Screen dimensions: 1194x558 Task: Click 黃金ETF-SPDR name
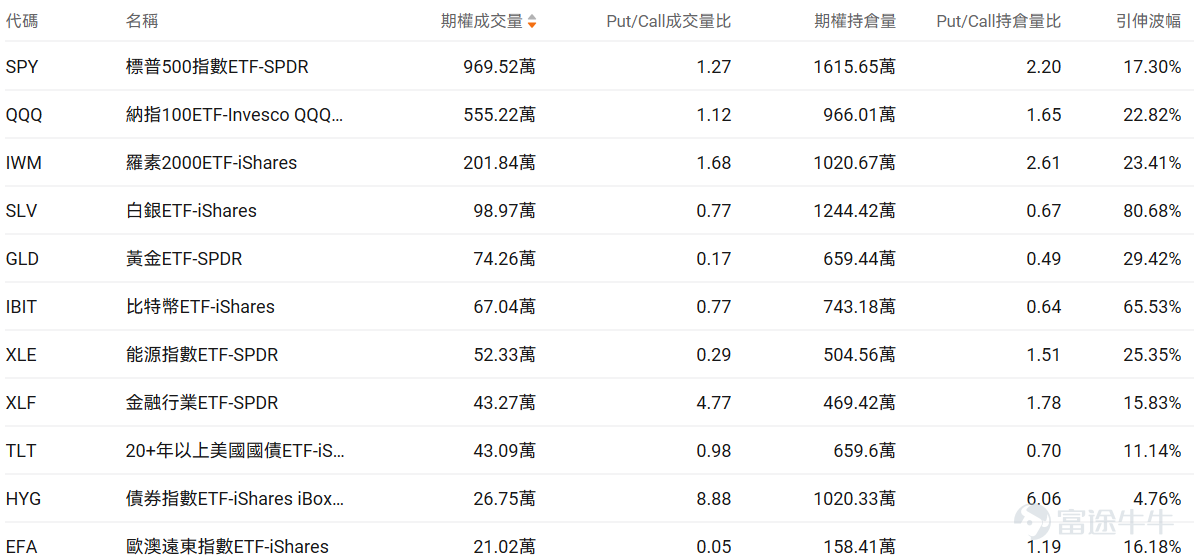coord(184,259)
